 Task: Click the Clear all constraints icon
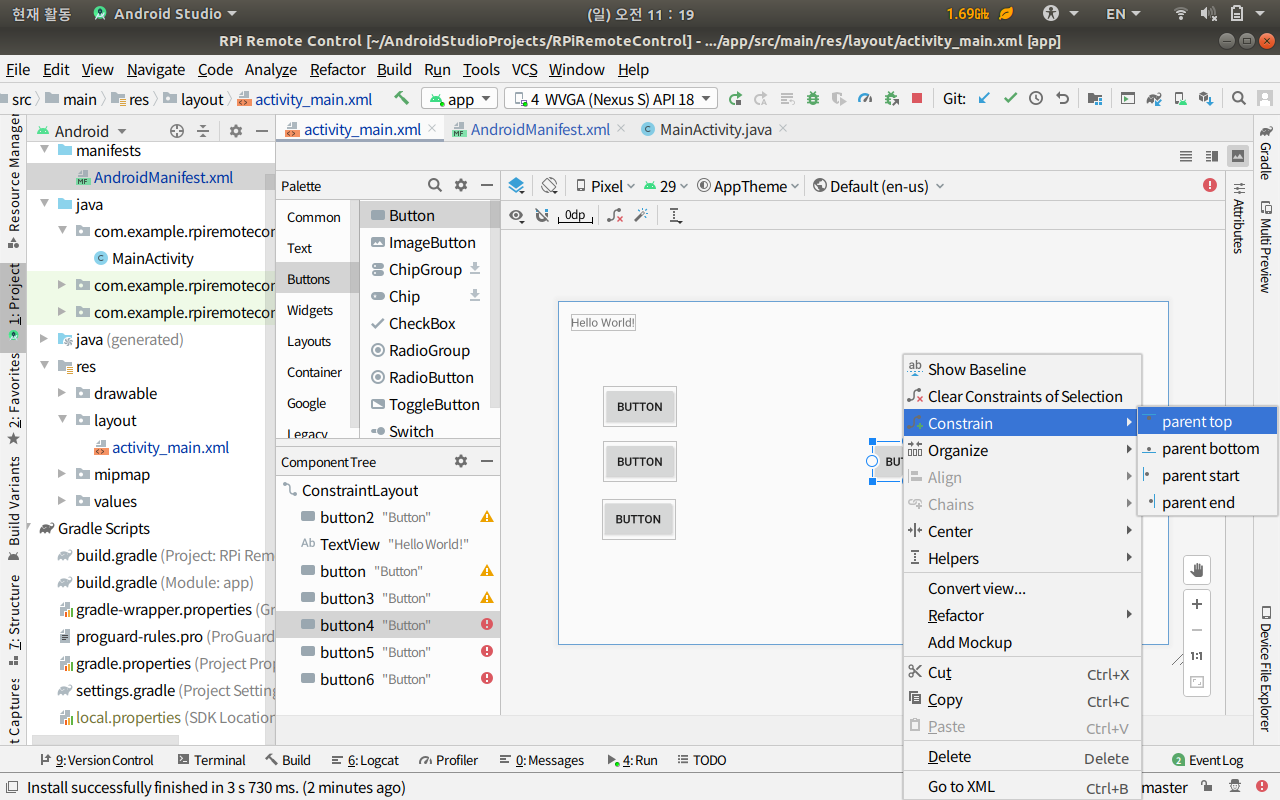(615, 215)
